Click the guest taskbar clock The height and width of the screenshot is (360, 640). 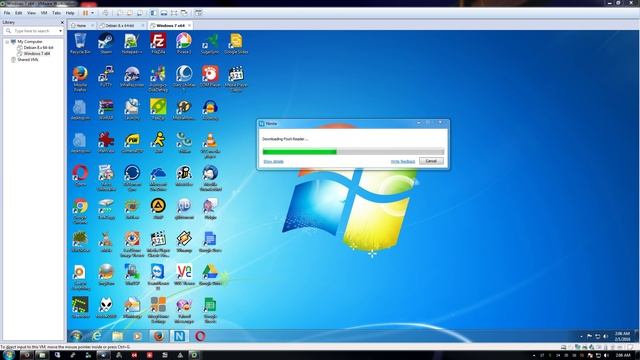(622, 336)
